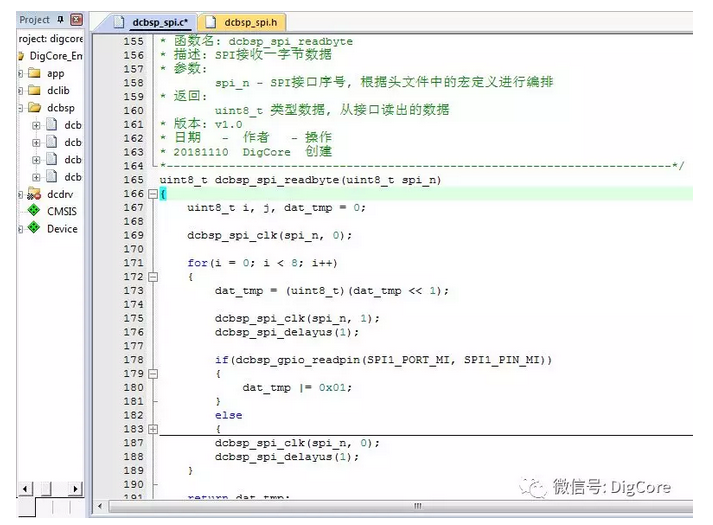Expand the Device component node
Viewport: 713px width, 525px height.
click(20, 229)
